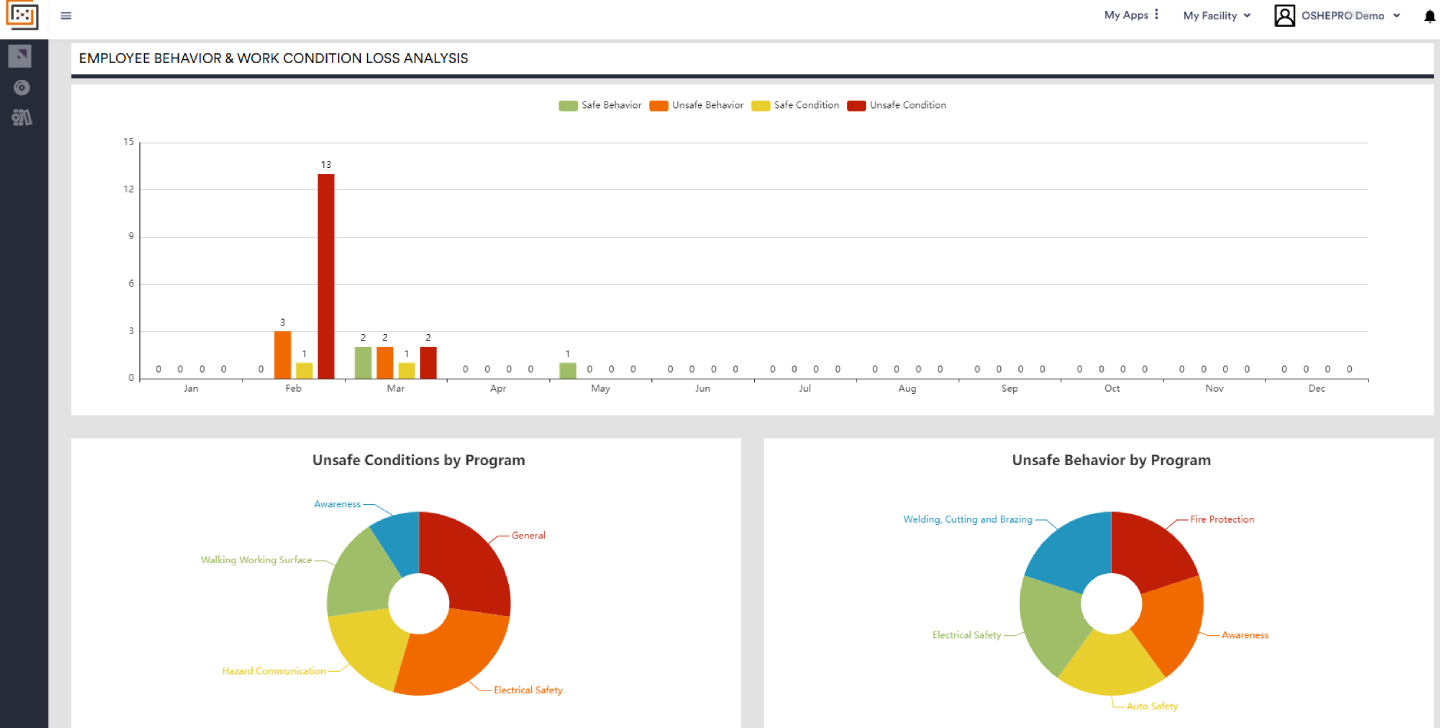Image resolution: width=1440 pixels, height=728 pixels.
Task: Click the My Apps three-dot icon
Action: 1157,15
